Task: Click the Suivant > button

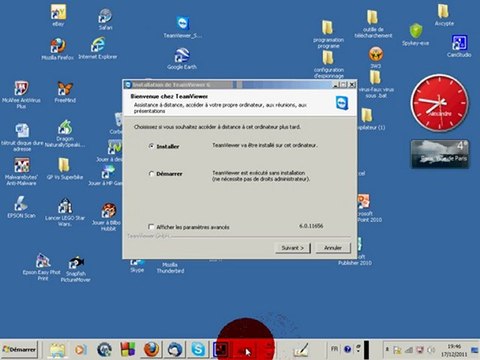Action: coord(293,248)
